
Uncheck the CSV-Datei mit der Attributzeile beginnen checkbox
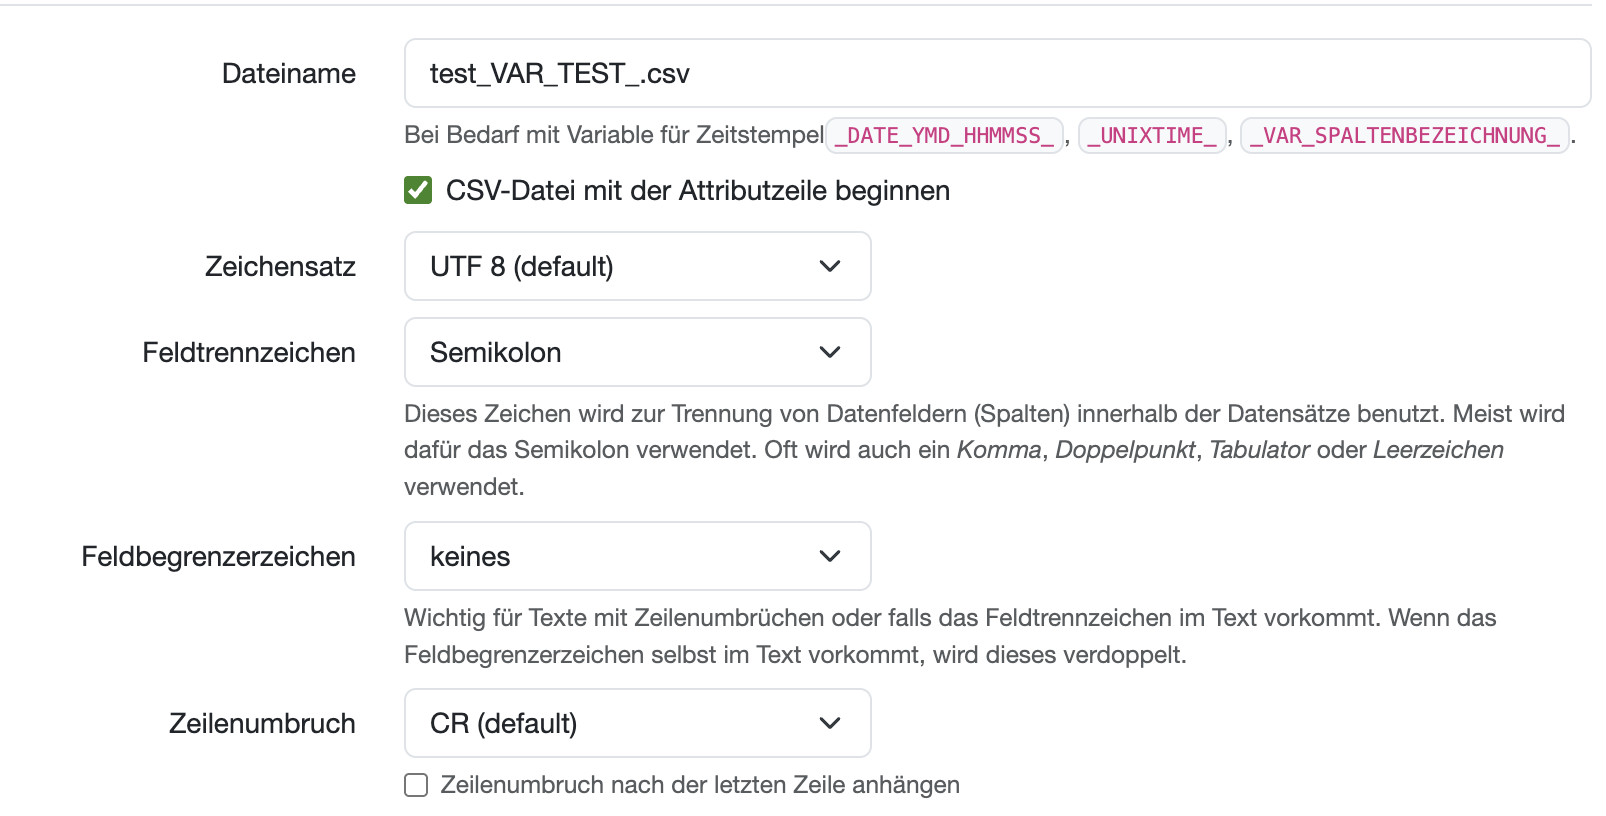pos(418,190)
